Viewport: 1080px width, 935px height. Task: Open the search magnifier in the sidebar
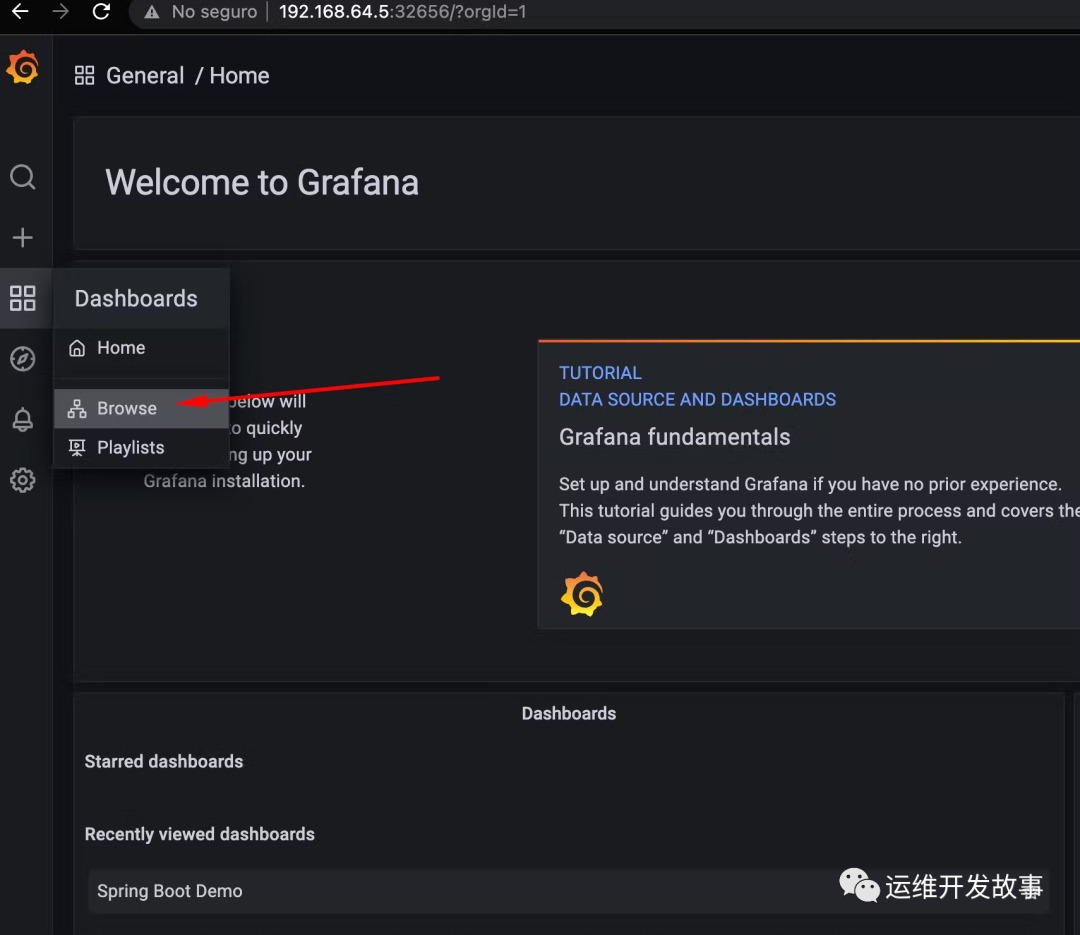22,178
